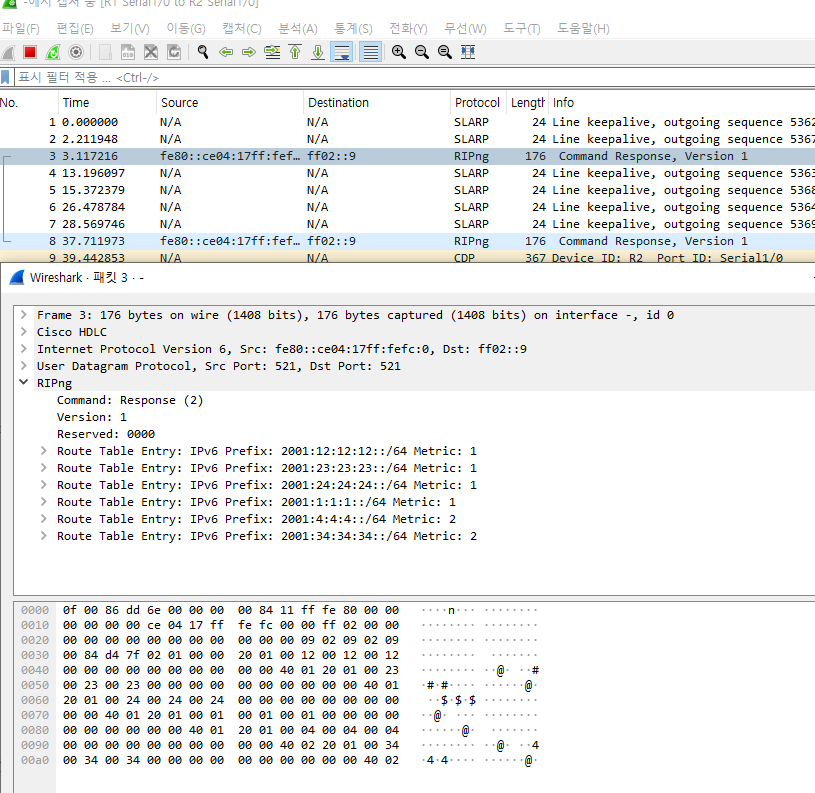
Task: Sort packets by the Info column header
Action: [x=681, y=103]
